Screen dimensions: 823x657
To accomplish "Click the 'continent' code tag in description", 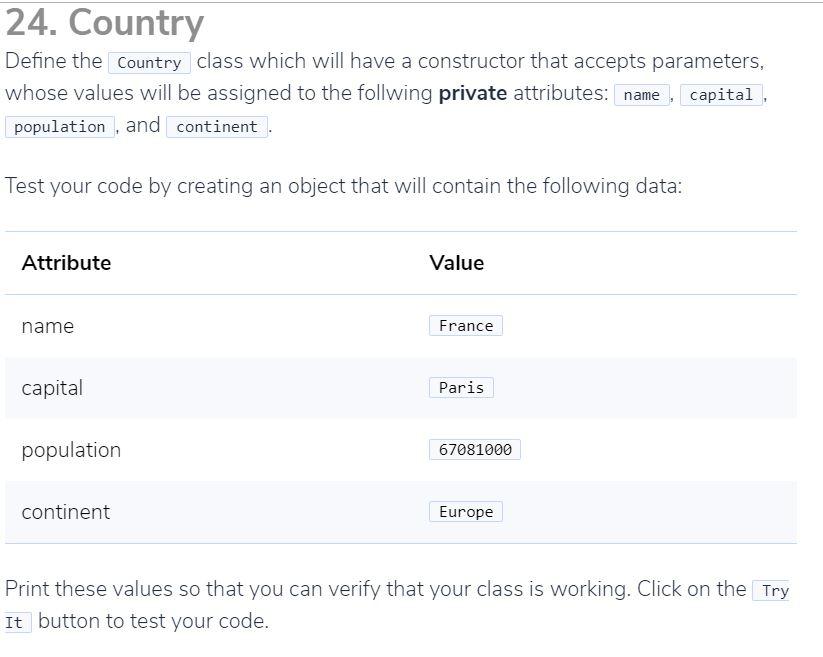I will pos(217,126).
